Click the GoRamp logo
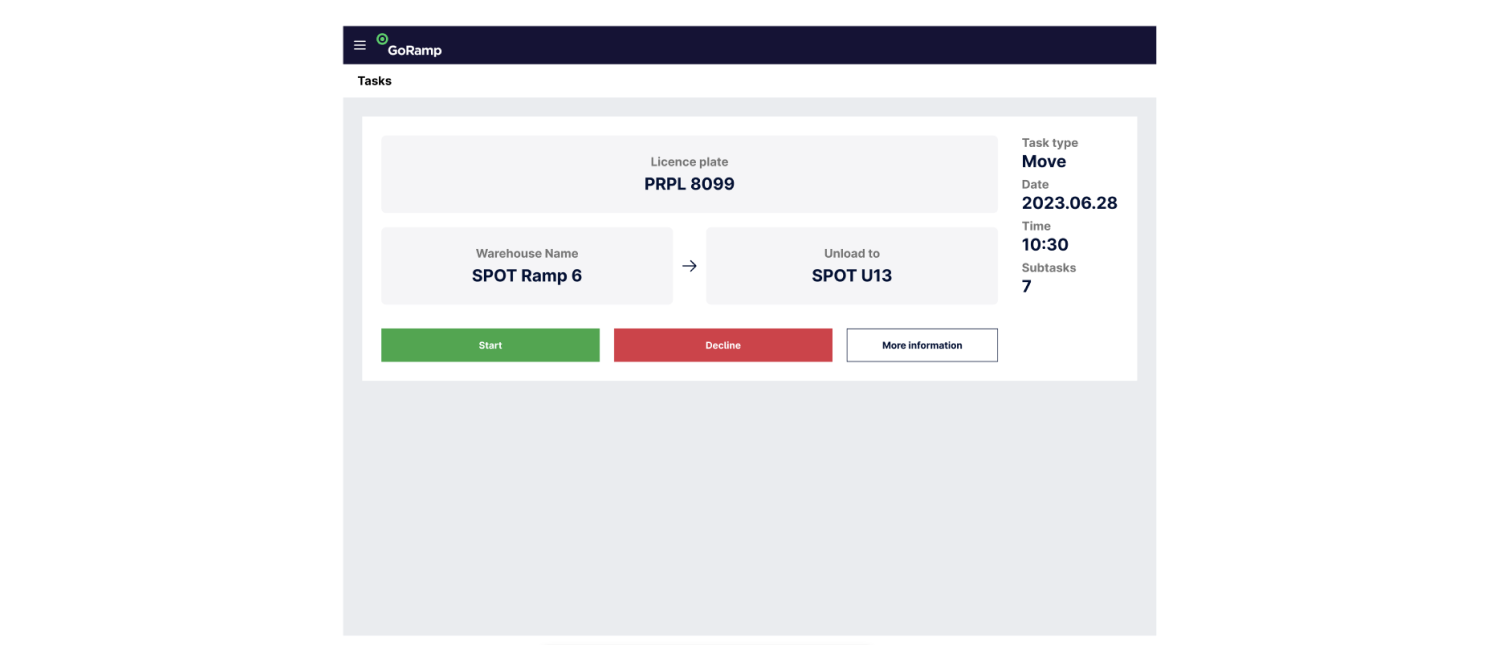 pos(409,46)
